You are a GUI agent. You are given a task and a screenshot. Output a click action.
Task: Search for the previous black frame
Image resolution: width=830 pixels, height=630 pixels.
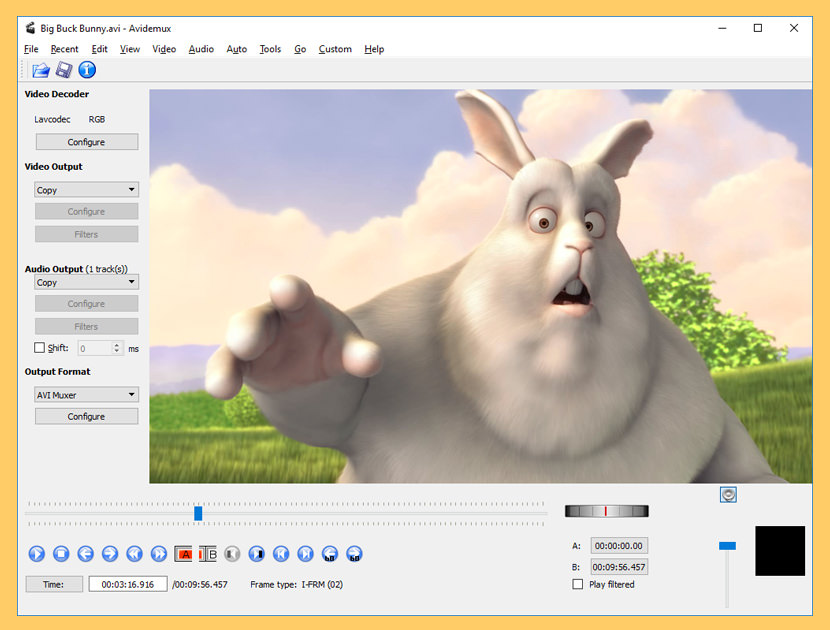point(232,554)
